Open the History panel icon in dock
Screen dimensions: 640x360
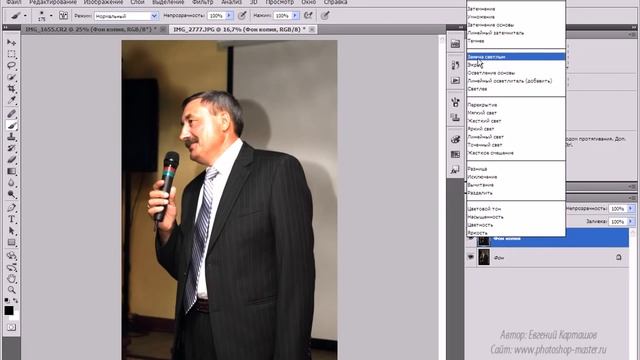[x=455, y=65]
